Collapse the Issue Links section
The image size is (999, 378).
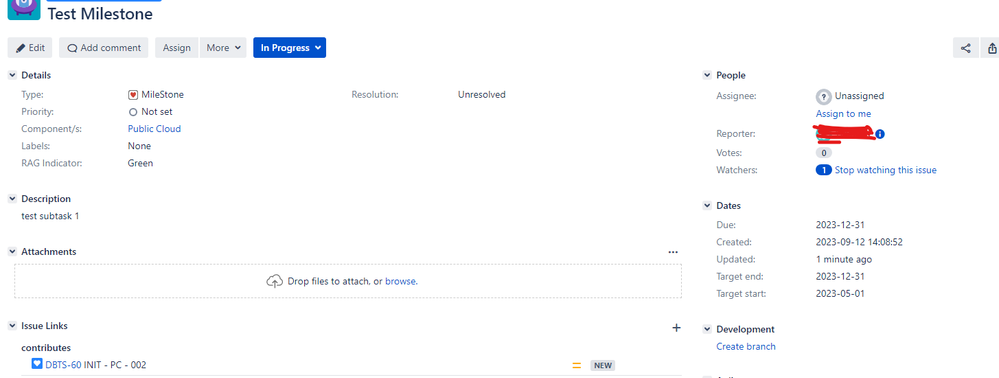point(12,326)
